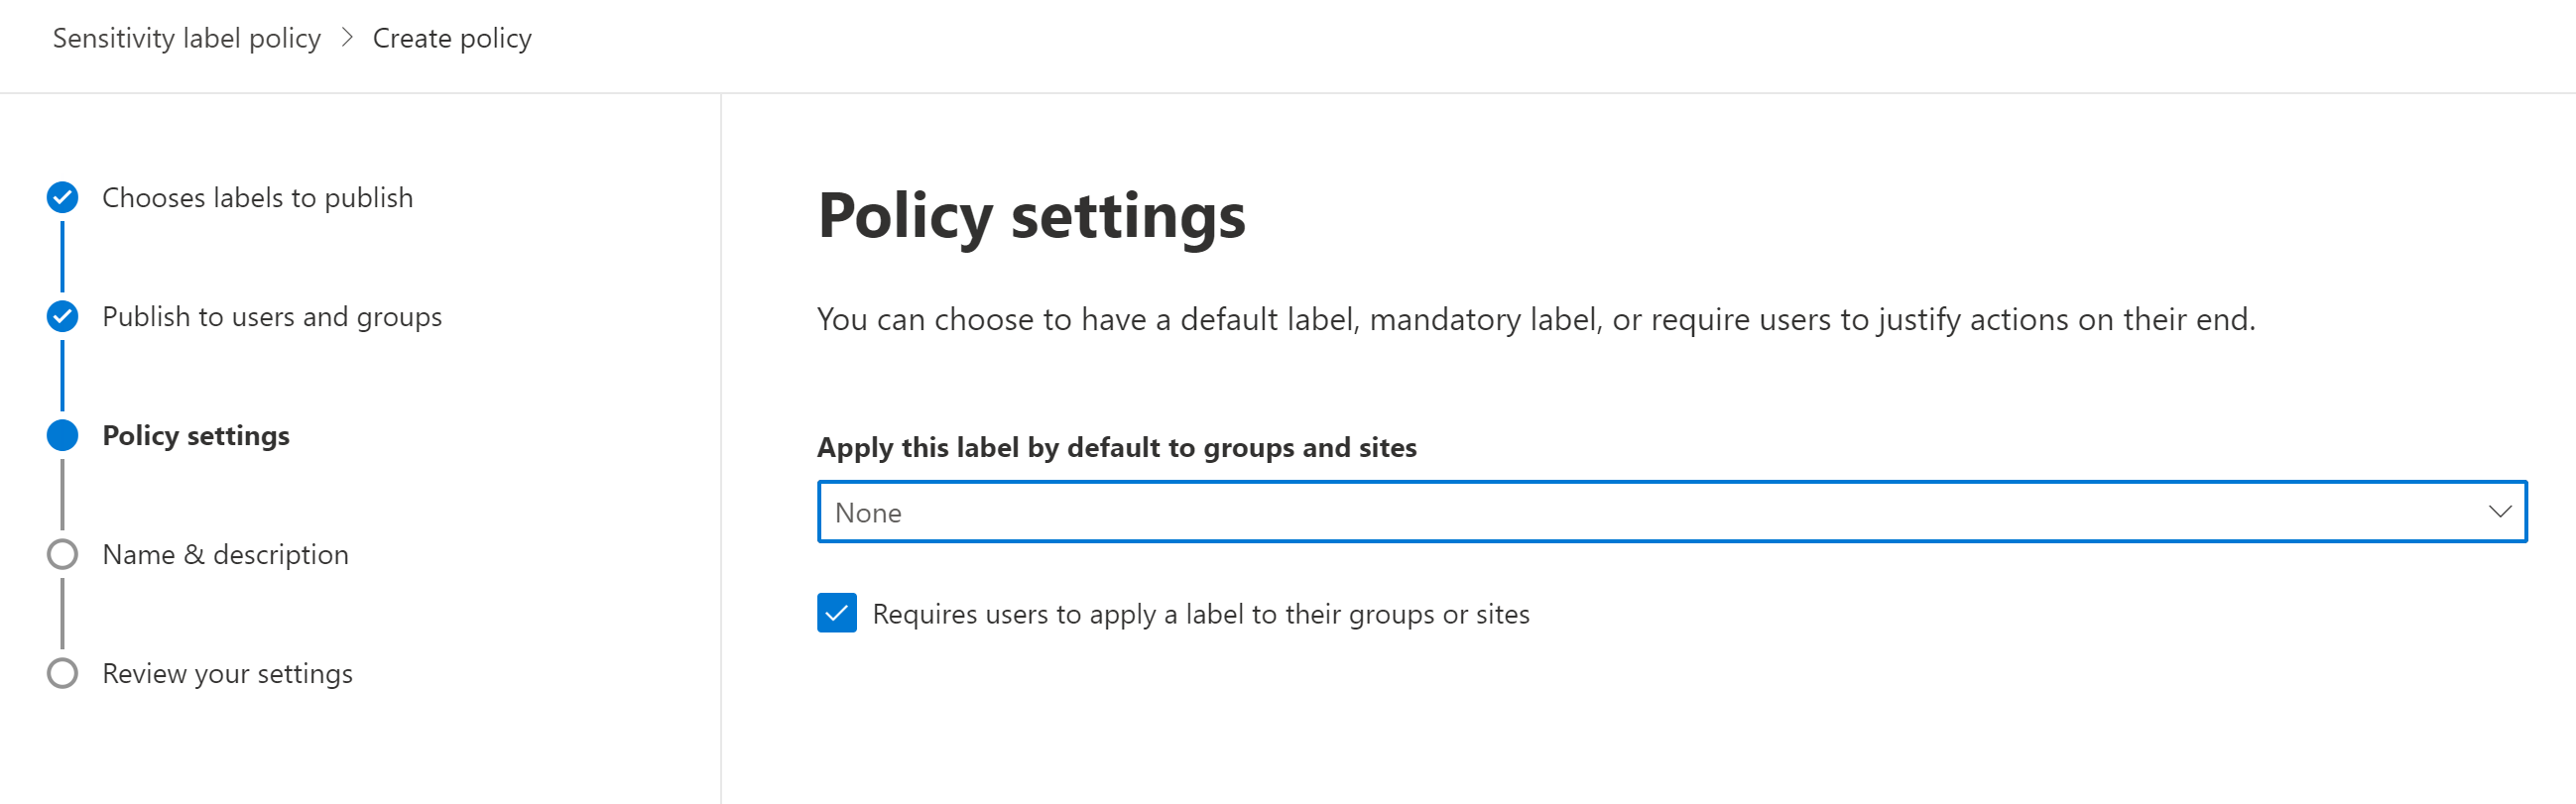
Task: Jump to the Name & description step
Action: pos(225,555)
